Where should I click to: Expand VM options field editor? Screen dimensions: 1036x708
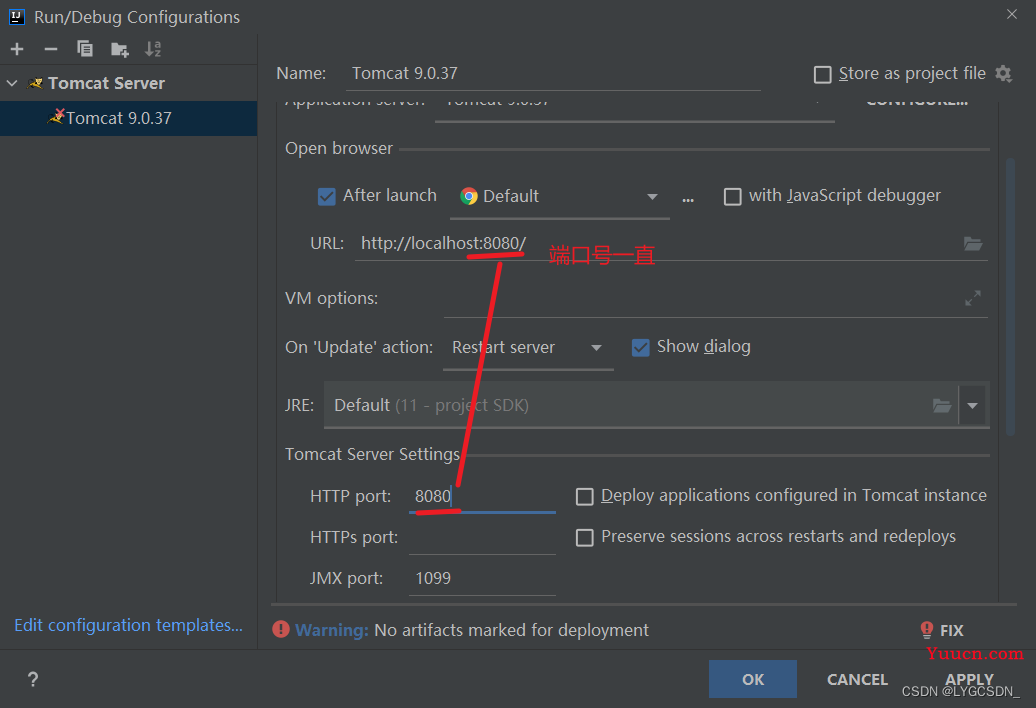(x=973, y=298)
